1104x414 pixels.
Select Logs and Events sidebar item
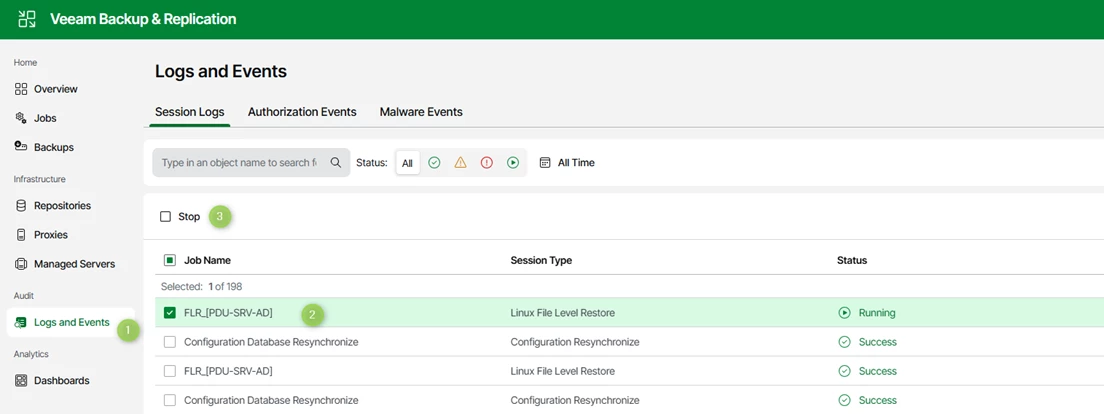pos(71,322)
